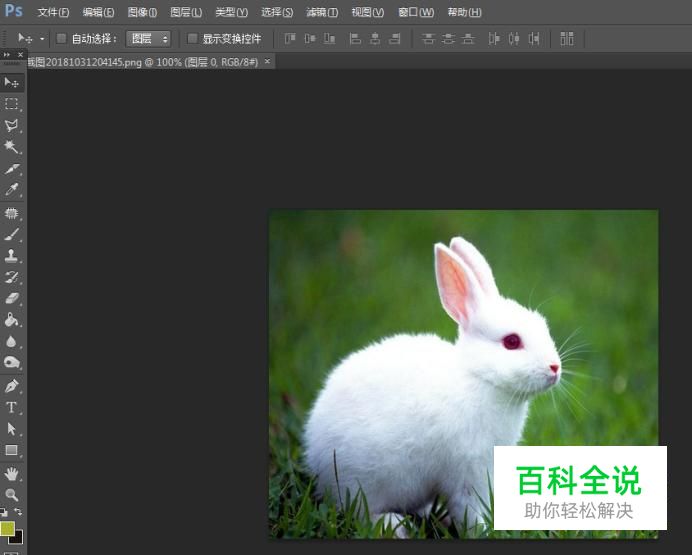Open the 滤镜 menu
This screenshot has width=692, height=555.
pyautogui.click(x=321, y=12)
